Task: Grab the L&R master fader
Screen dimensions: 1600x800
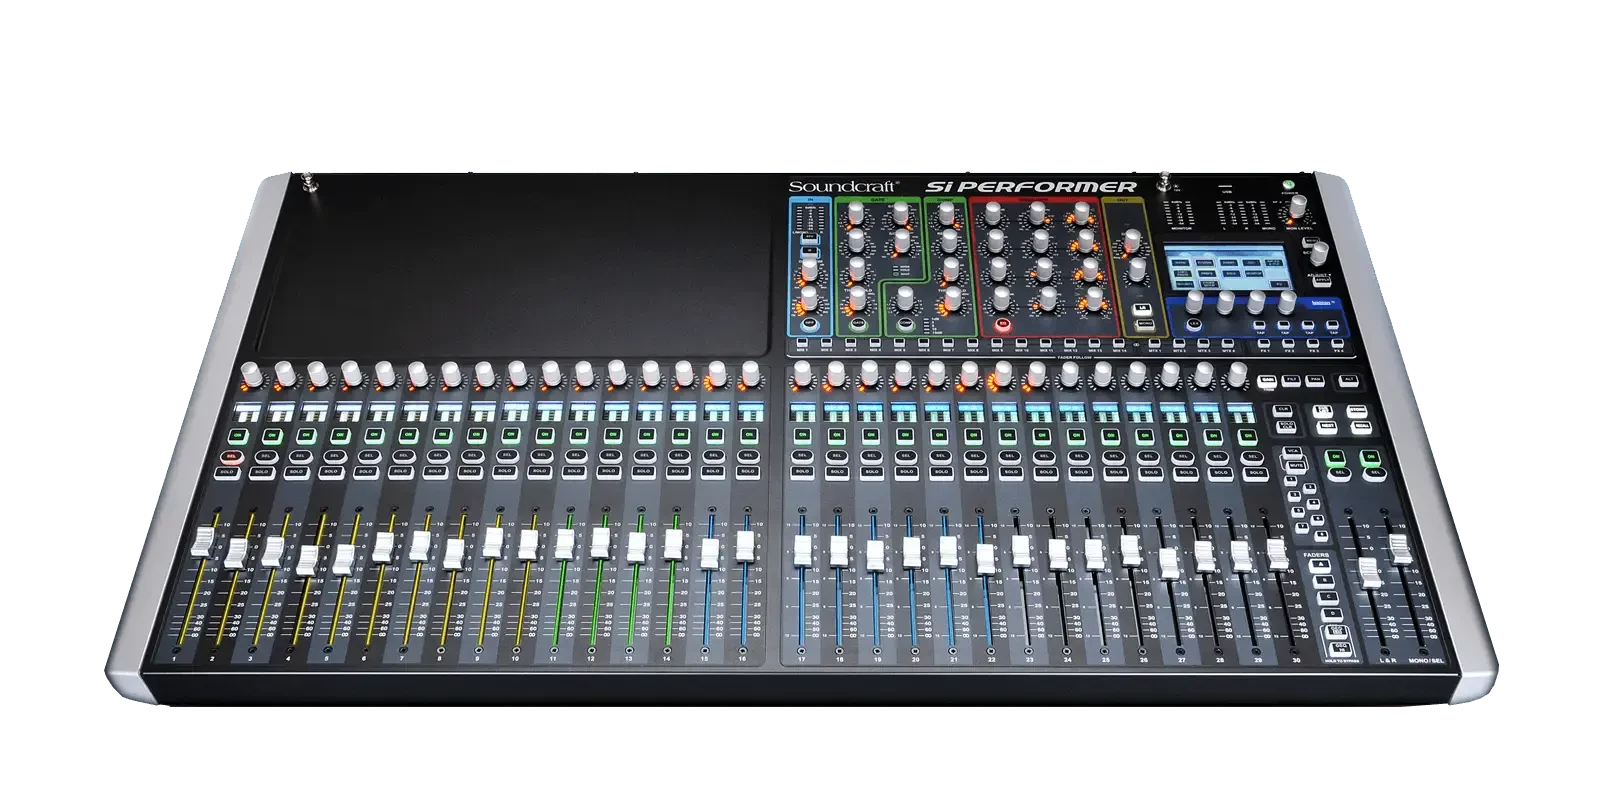Action: coord(1370,572)
